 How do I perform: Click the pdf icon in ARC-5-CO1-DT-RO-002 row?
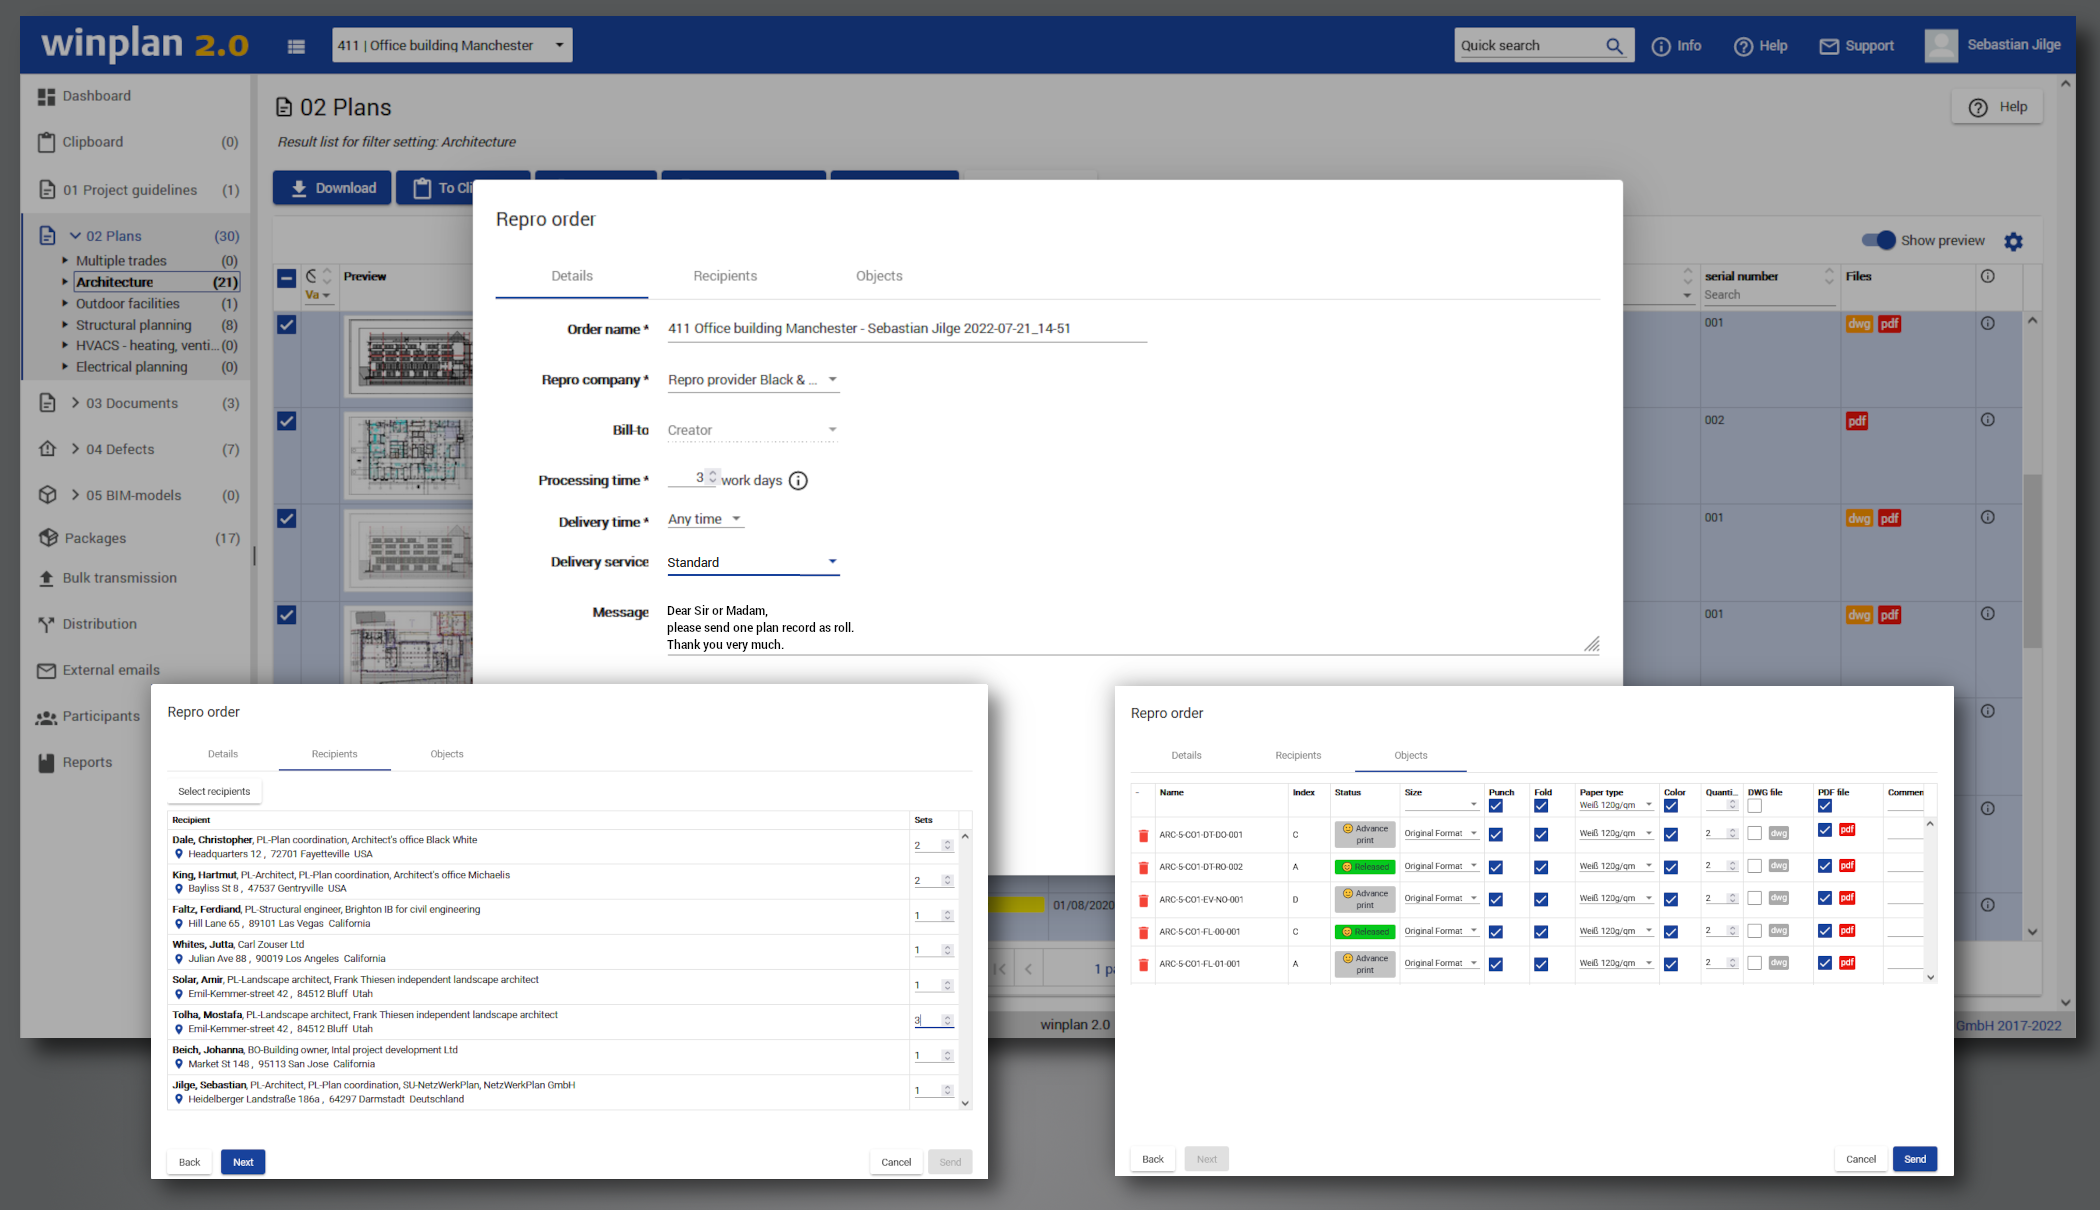click(x=1847, y=865)
